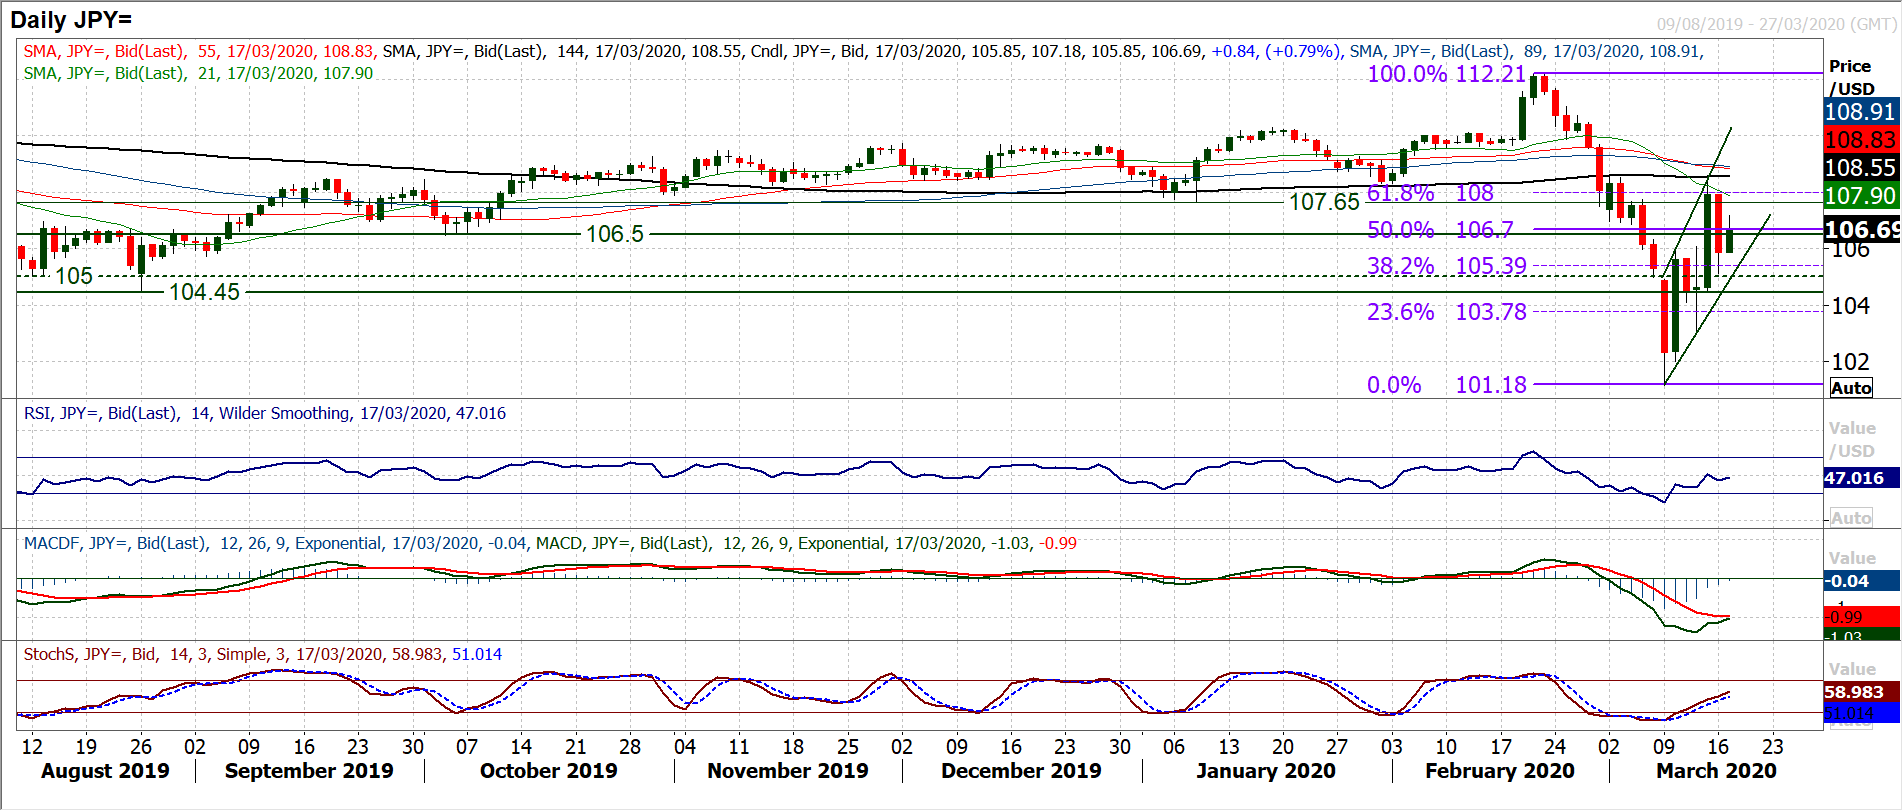Click the 106.69 last price tag

(x=1861, y=230)
